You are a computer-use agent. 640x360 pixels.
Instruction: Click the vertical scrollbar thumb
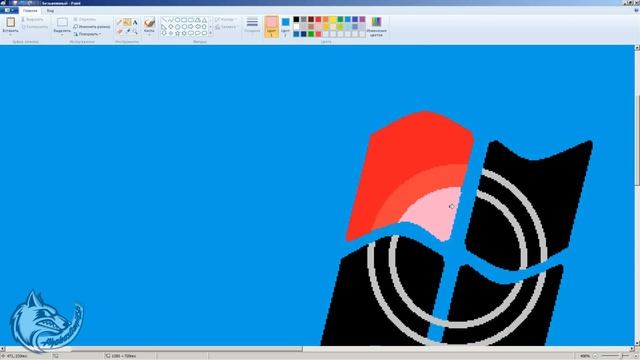click(x=637, y=139)
